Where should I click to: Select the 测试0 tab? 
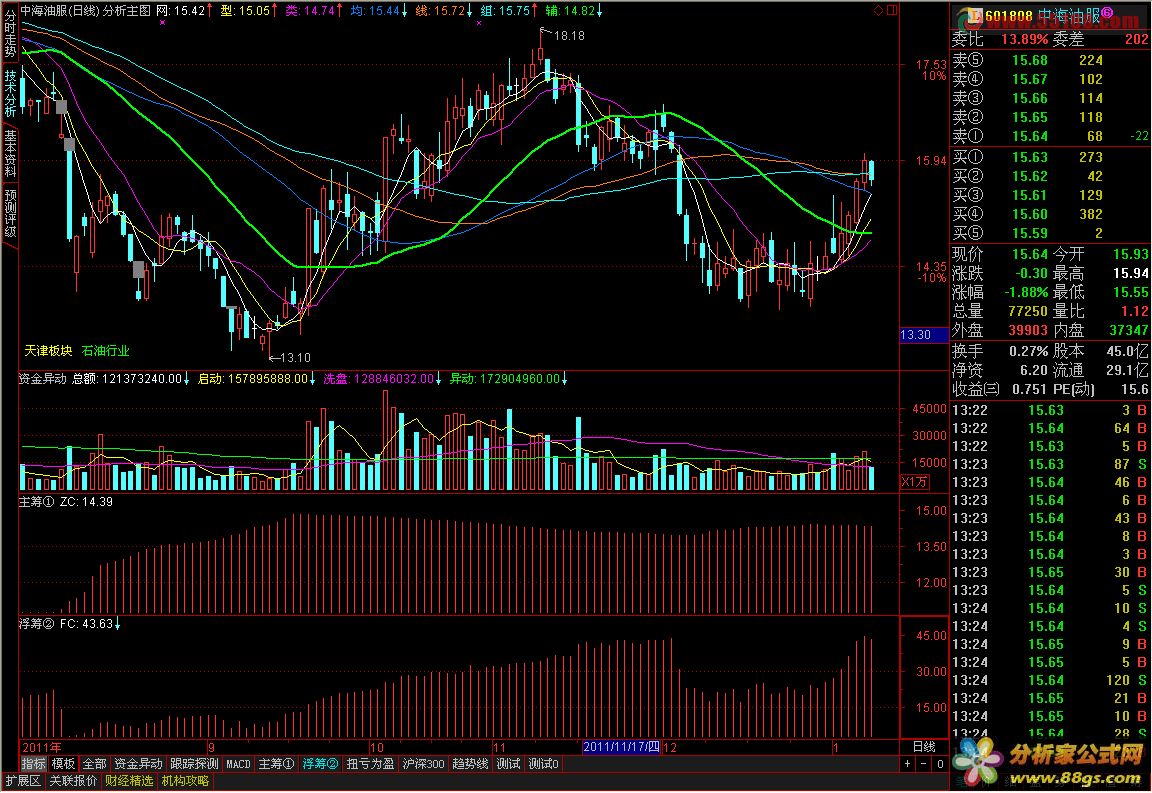click(x=544, y=764)
